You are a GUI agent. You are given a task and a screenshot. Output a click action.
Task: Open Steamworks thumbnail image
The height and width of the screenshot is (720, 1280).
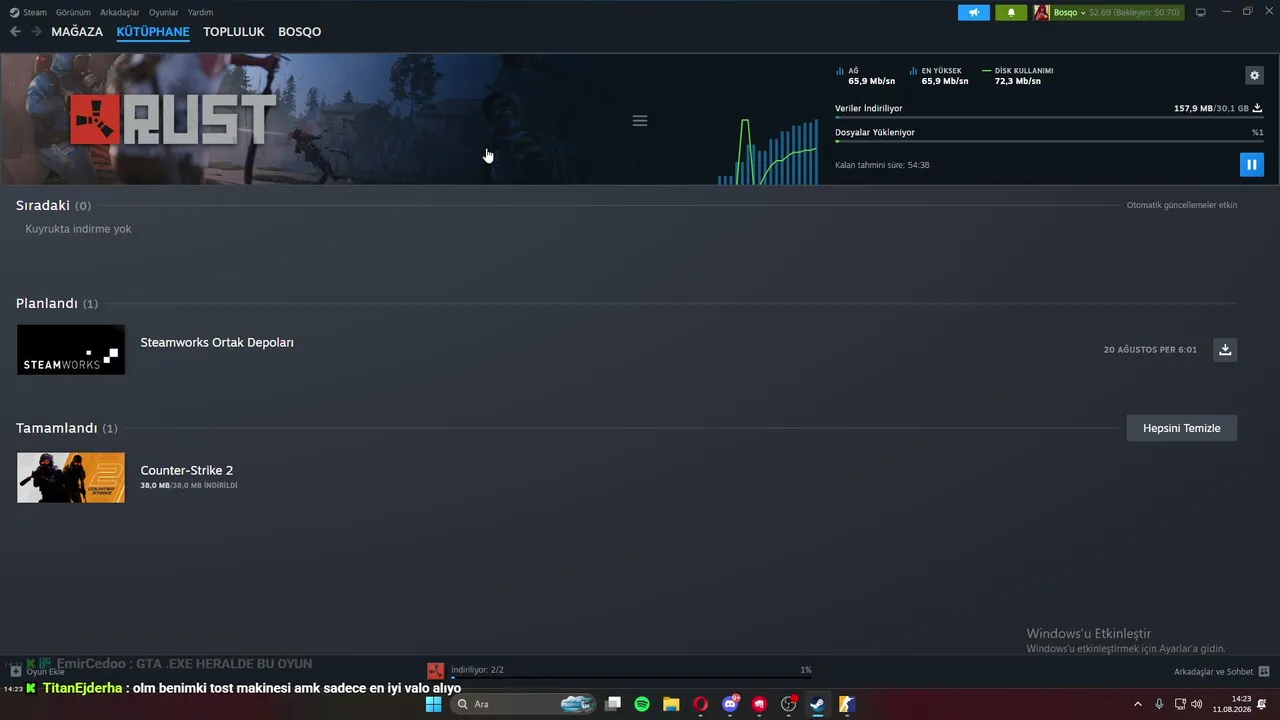tap(71, 350)
